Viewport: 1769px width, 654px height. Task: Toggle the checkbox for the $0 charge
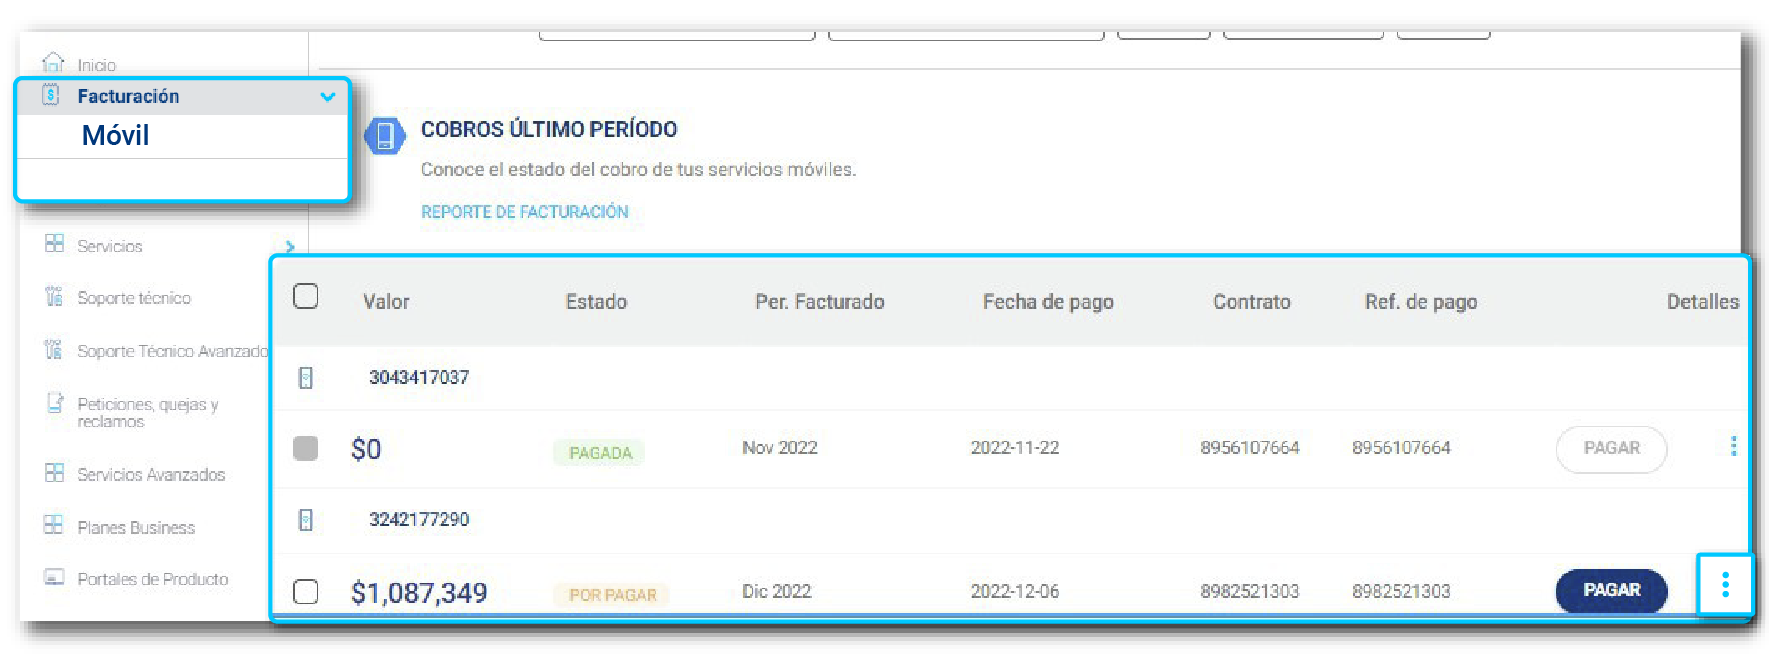pyautogui.click(x=306, y=448)
